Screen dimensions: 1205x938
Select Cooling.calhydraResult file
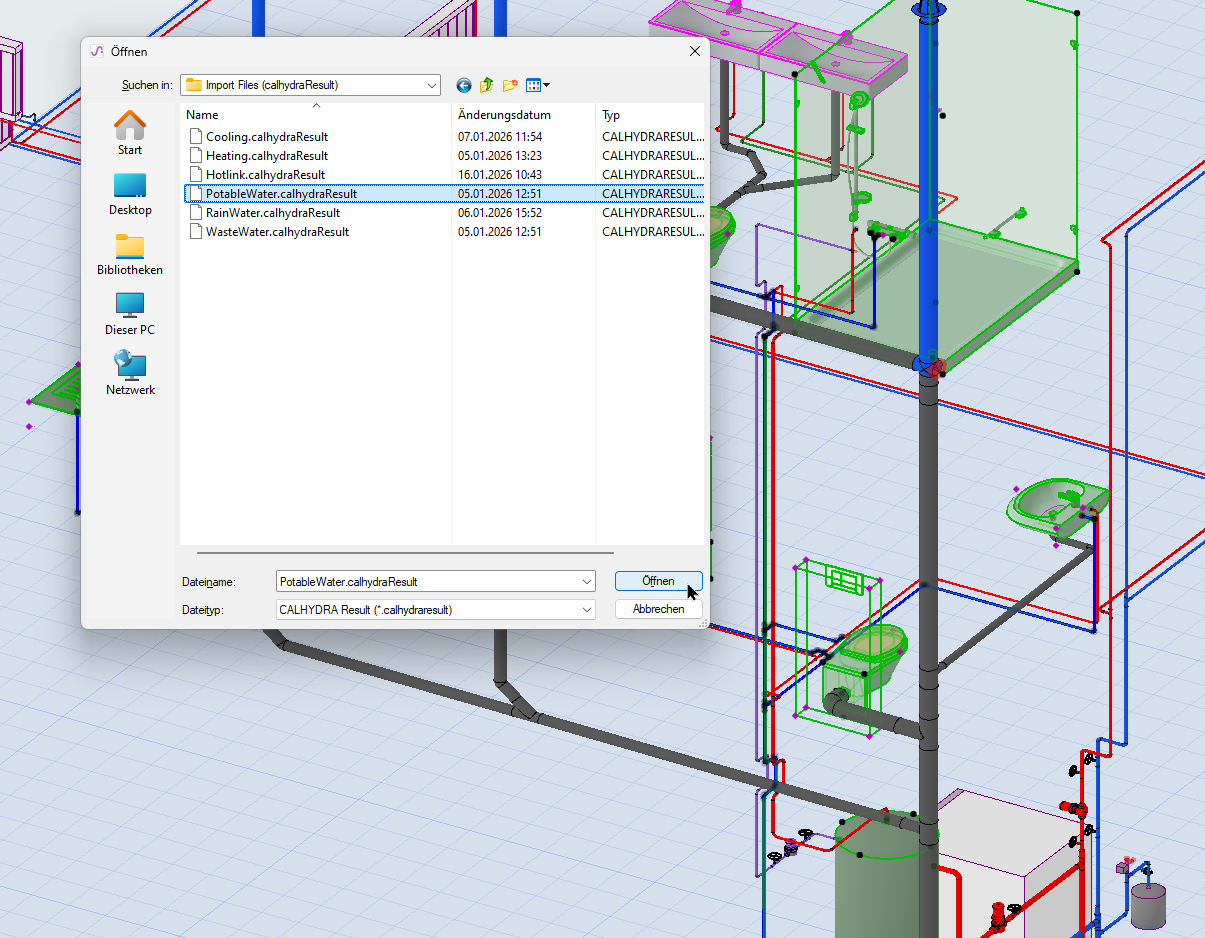point(266,137)
